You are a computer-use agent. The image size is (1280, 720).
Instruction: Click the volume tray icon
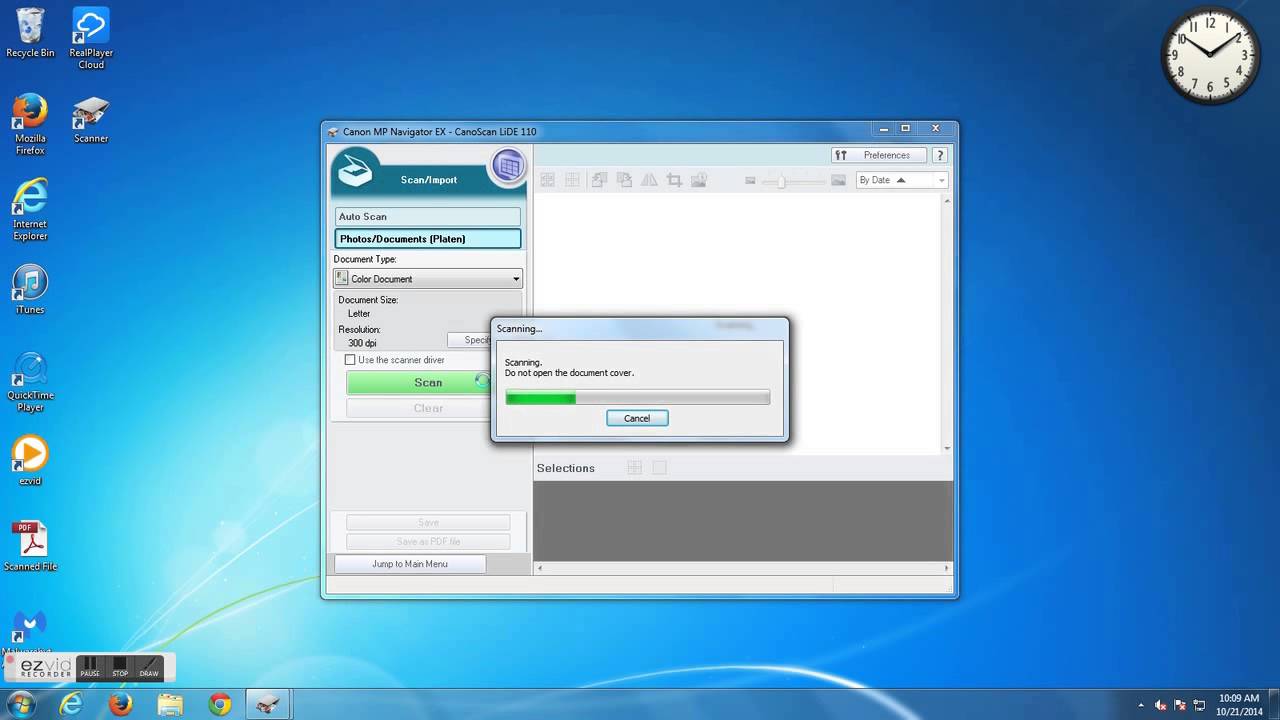pyautogui.click(x=1160, y=705)
